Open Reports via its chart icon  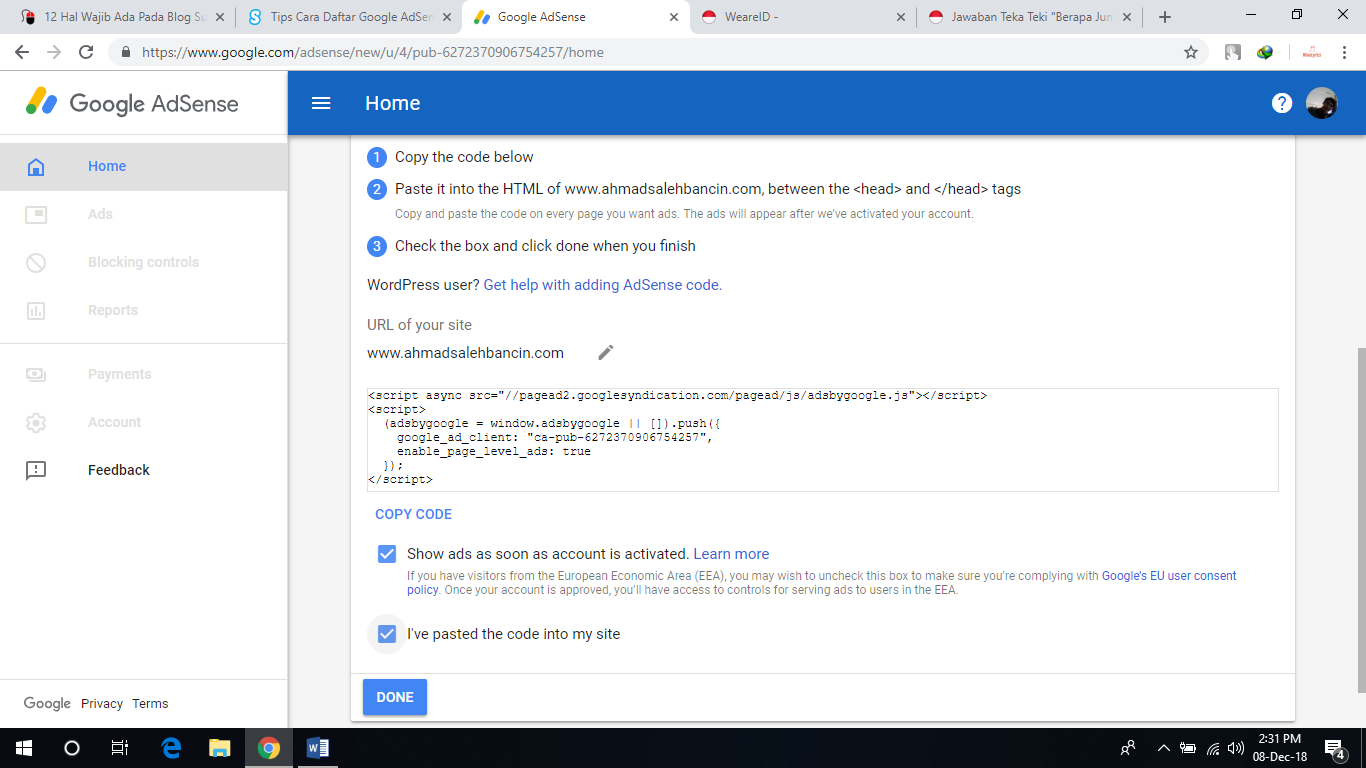click(36, 309)
